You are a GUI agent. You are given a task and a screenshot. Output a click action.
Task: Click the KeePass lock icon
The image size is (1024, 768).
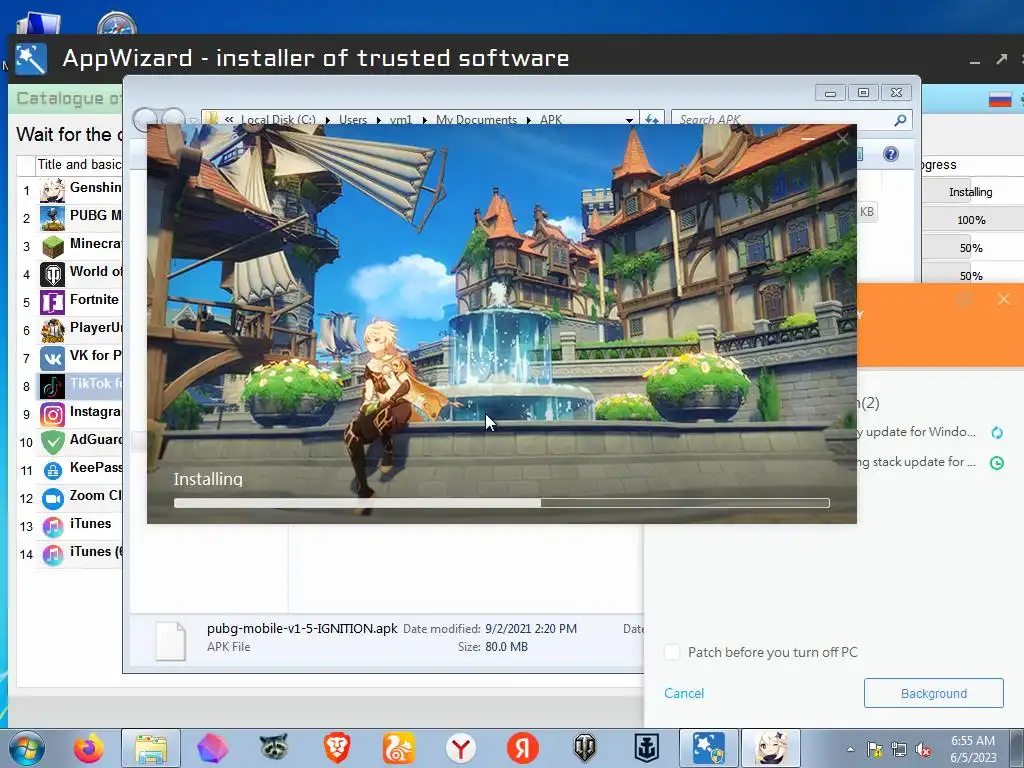[52, 470]
